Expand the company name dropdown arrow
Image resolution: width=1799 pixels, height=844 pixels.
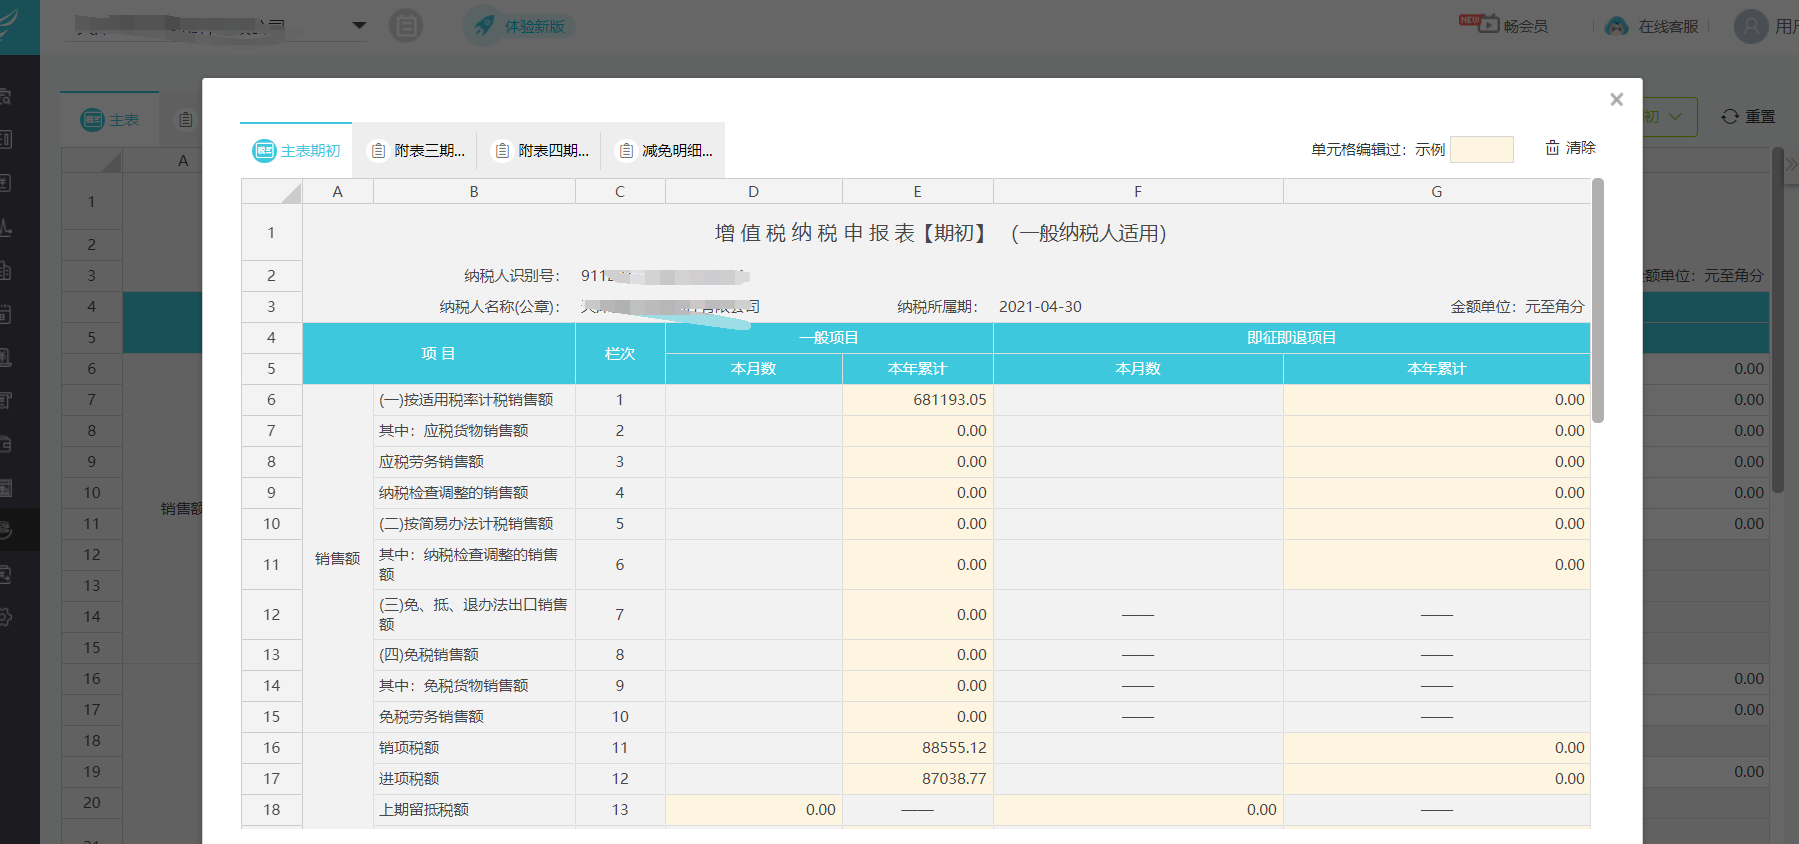pyautogui.click(x=359, y=26)
